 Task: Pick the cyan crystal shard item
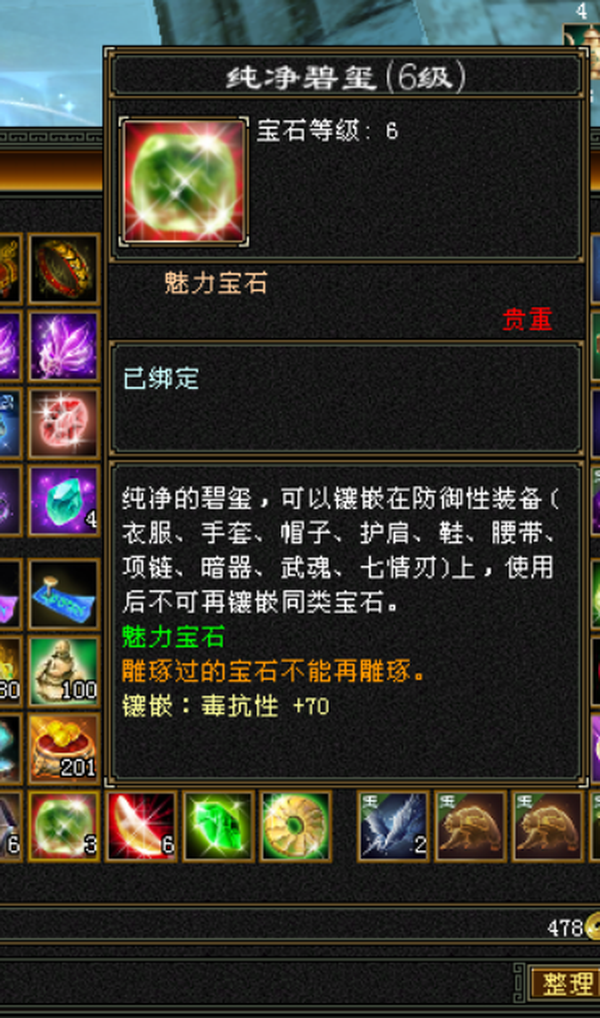[x=64, y=500]
